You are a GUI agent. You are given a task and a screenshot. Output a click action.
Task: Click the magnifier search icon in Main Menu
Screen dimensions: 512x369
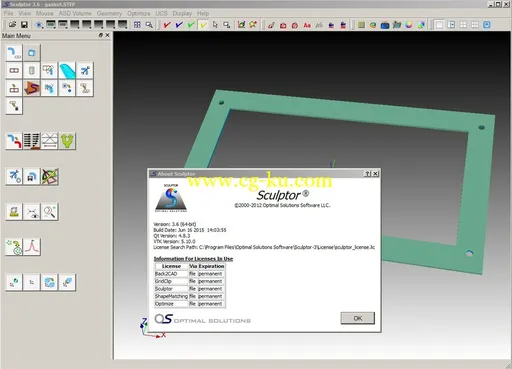pos(49,212)
